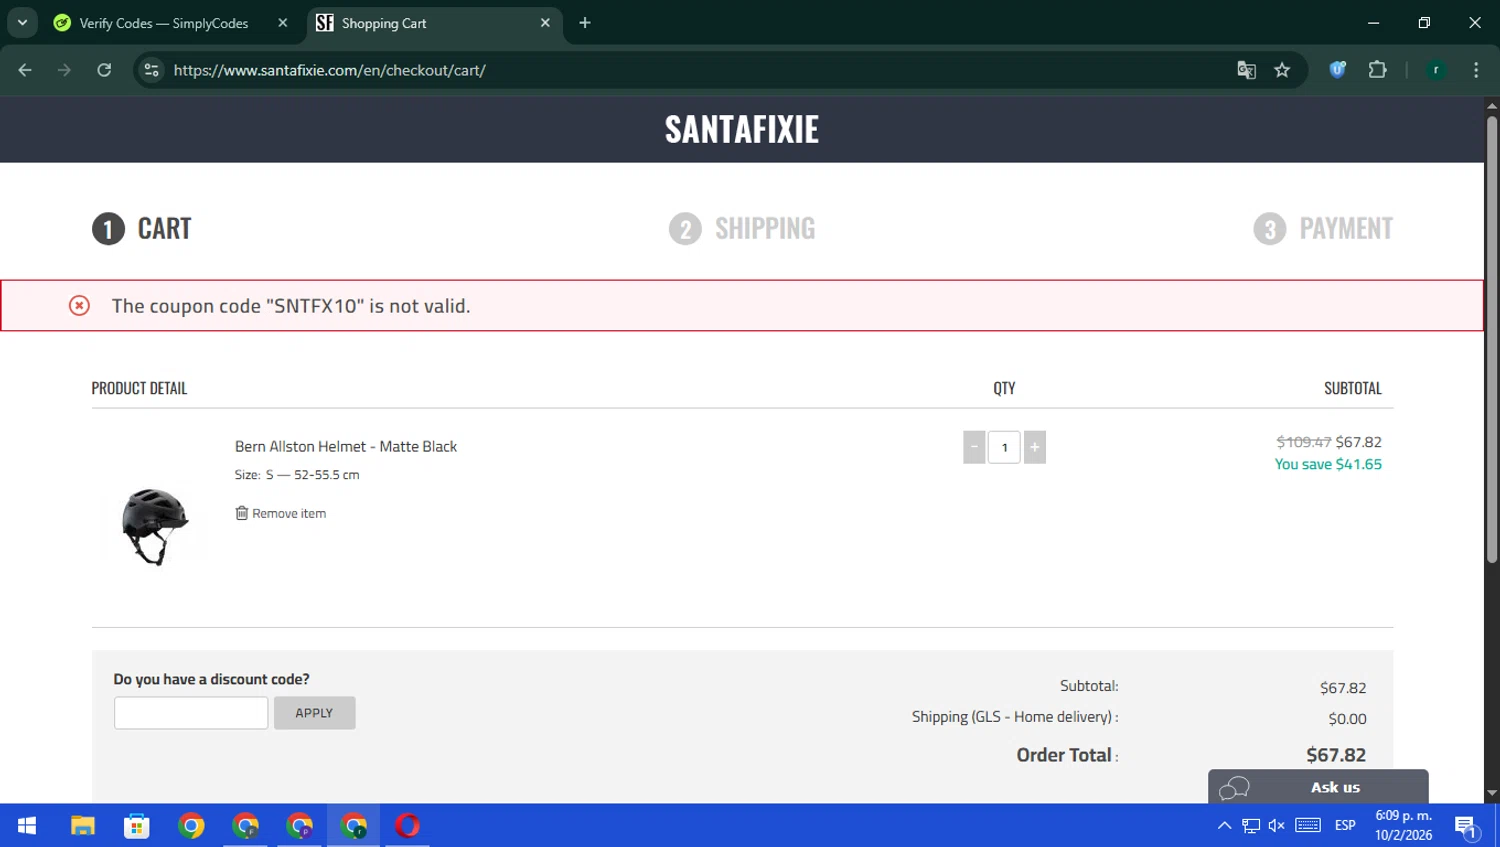Click the SANTAFIXIE logo
The width and height of the screenshot is (1500, 847).
[x=742, y=129]
